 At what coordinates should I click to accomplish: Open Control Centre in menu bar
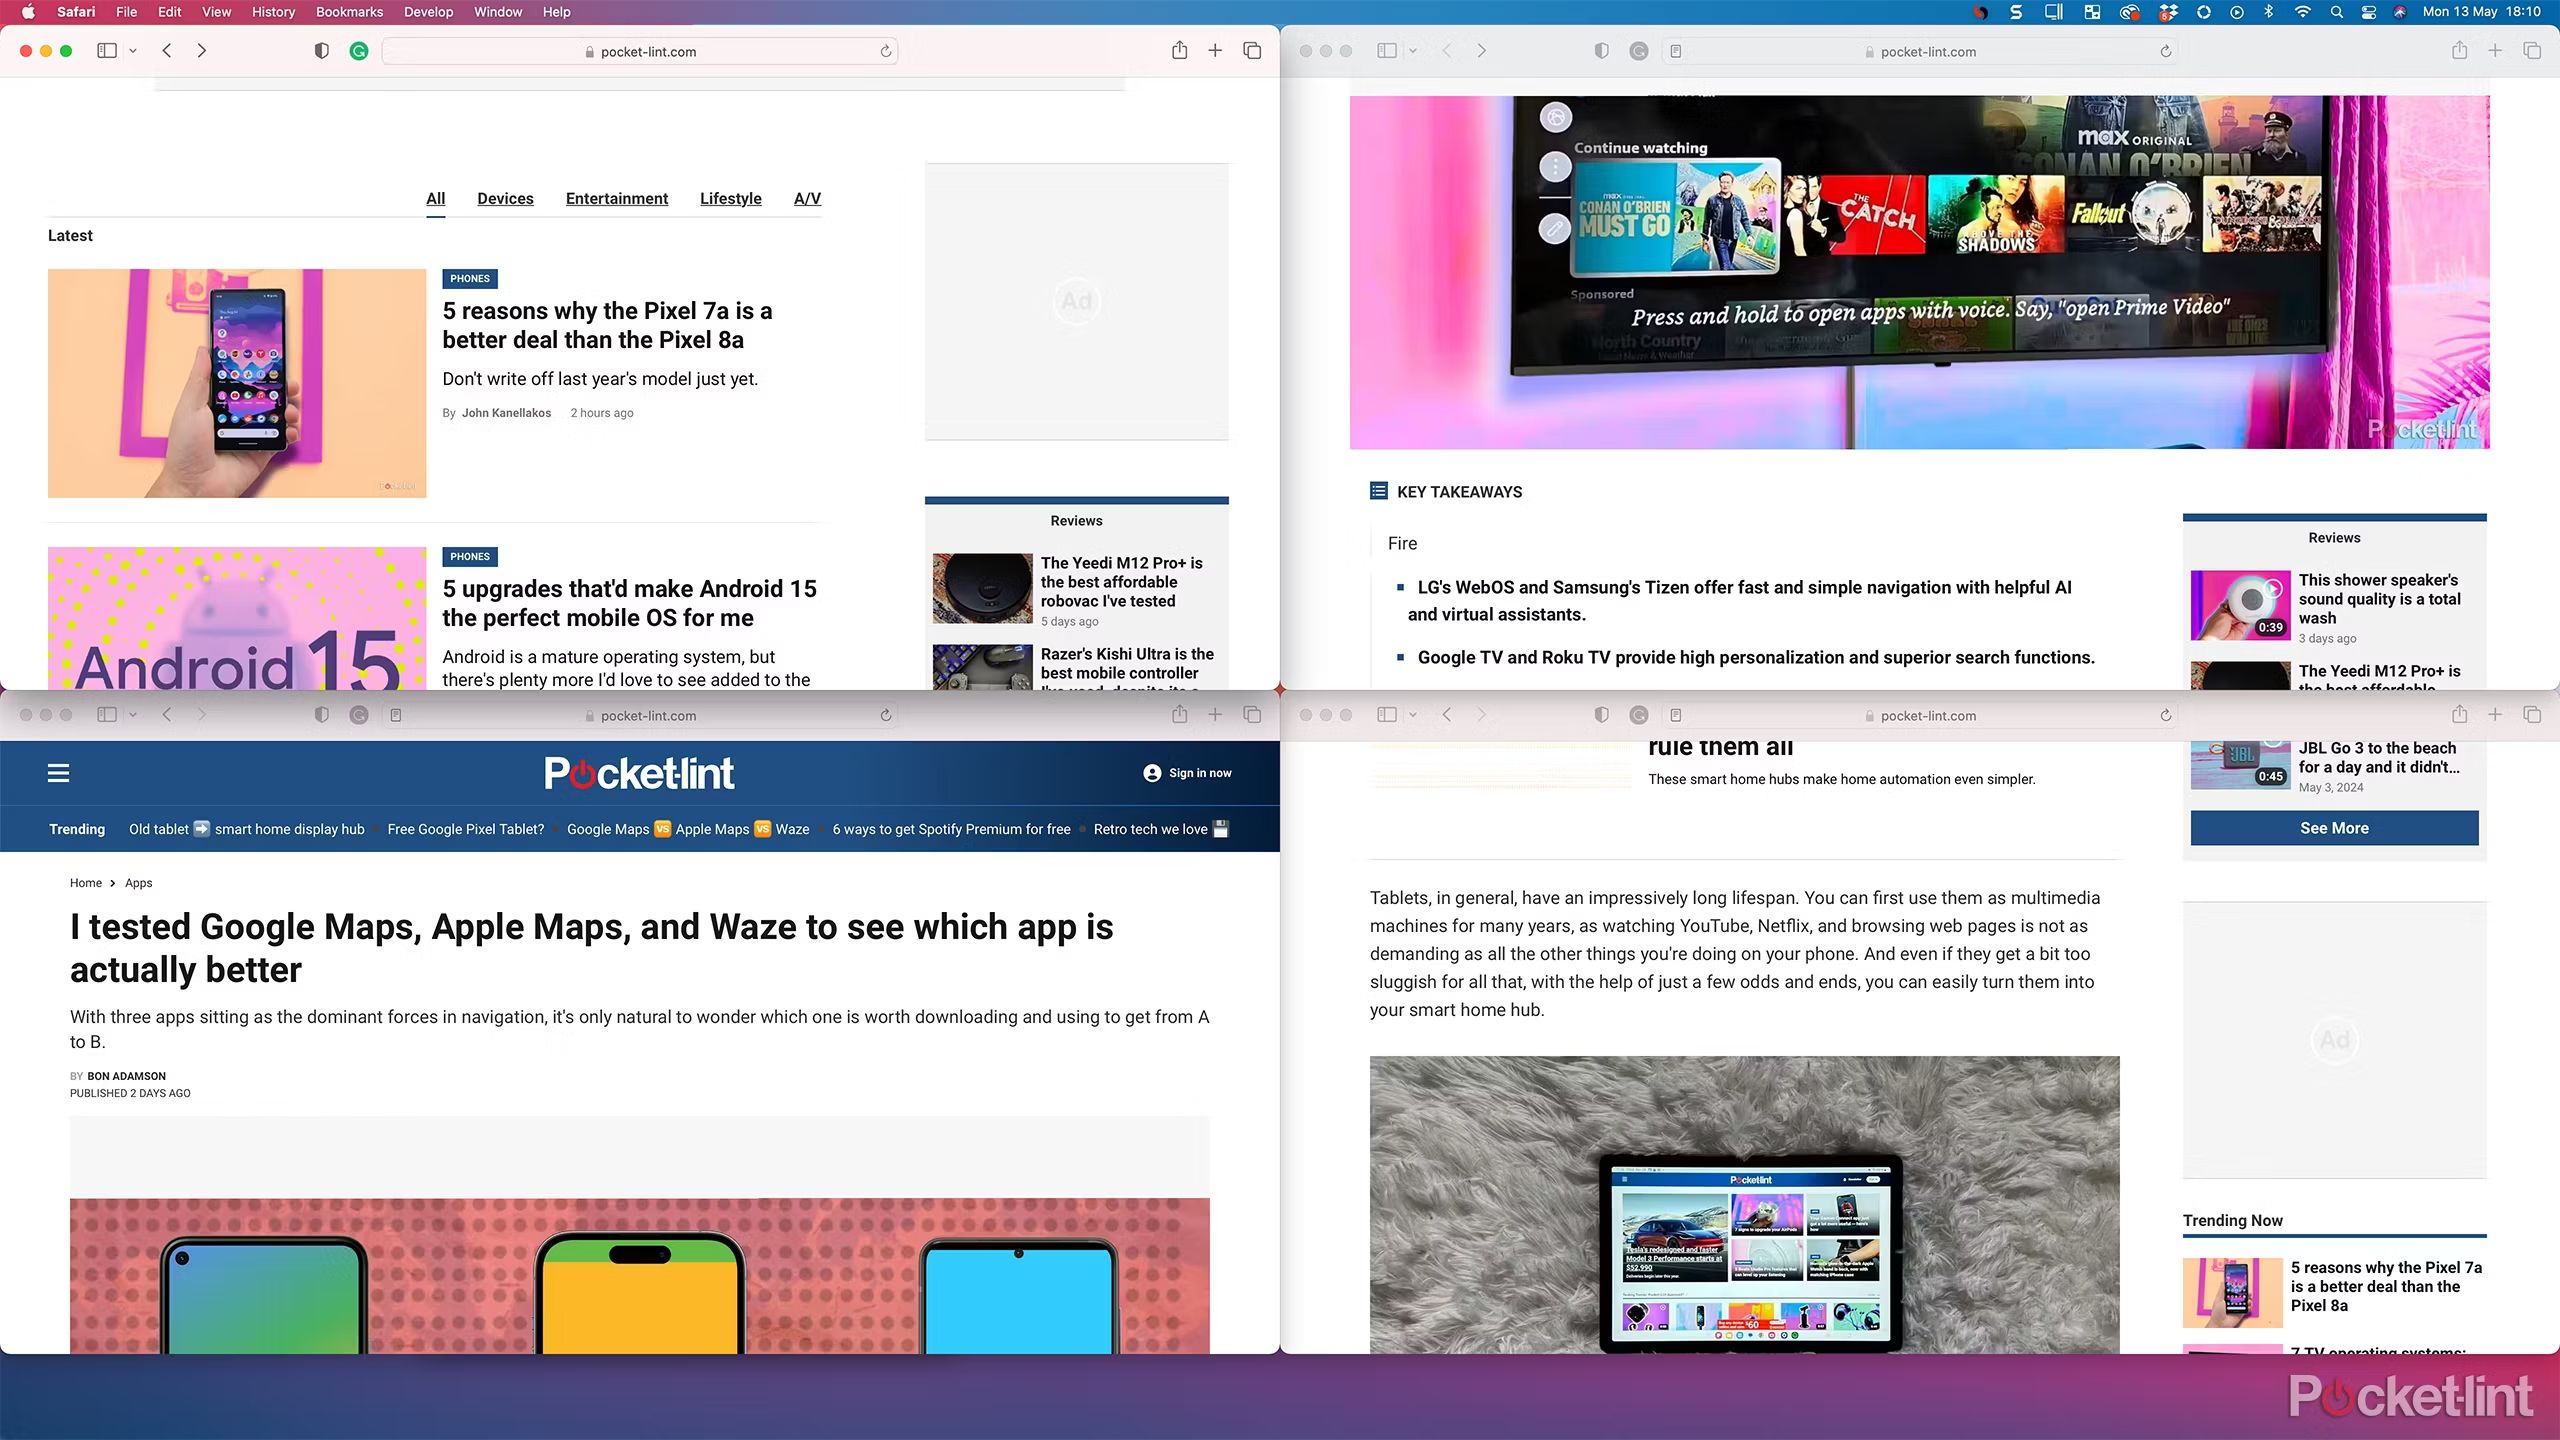pos(2368,12)
